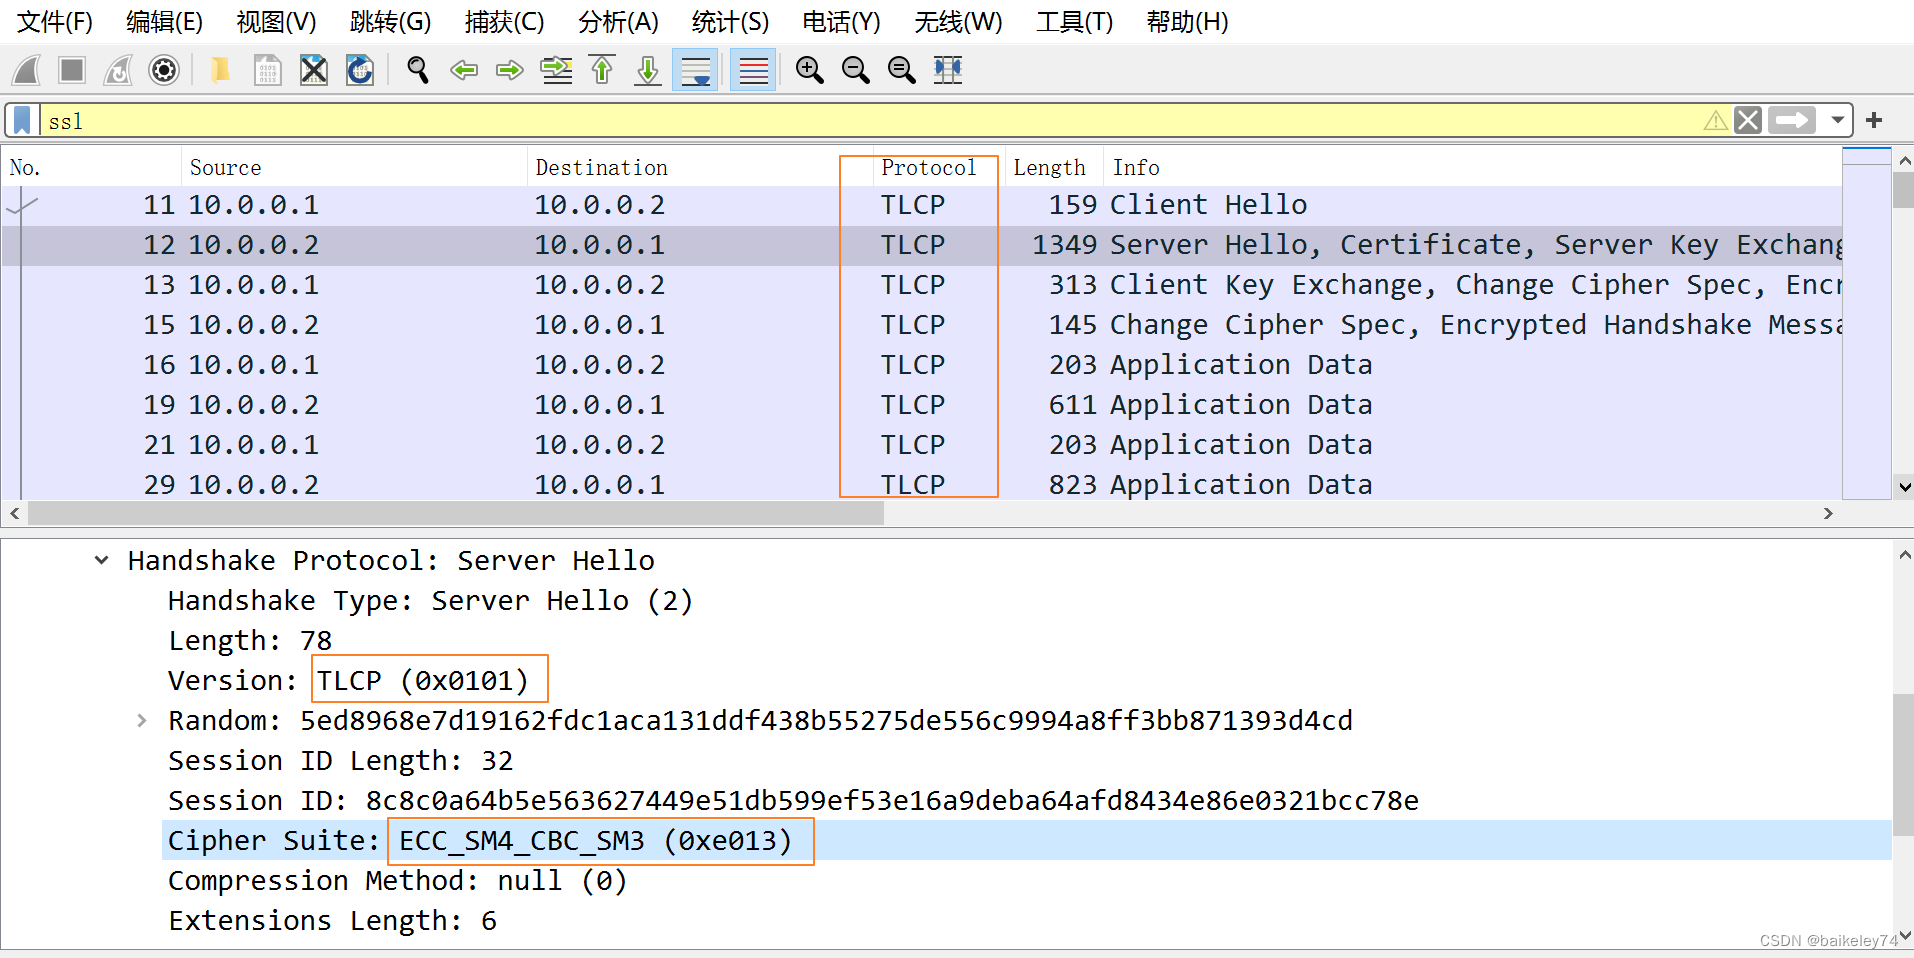Go back to previous packet arrow
This screenshot has height=958, width=1914.
point(464,70)
